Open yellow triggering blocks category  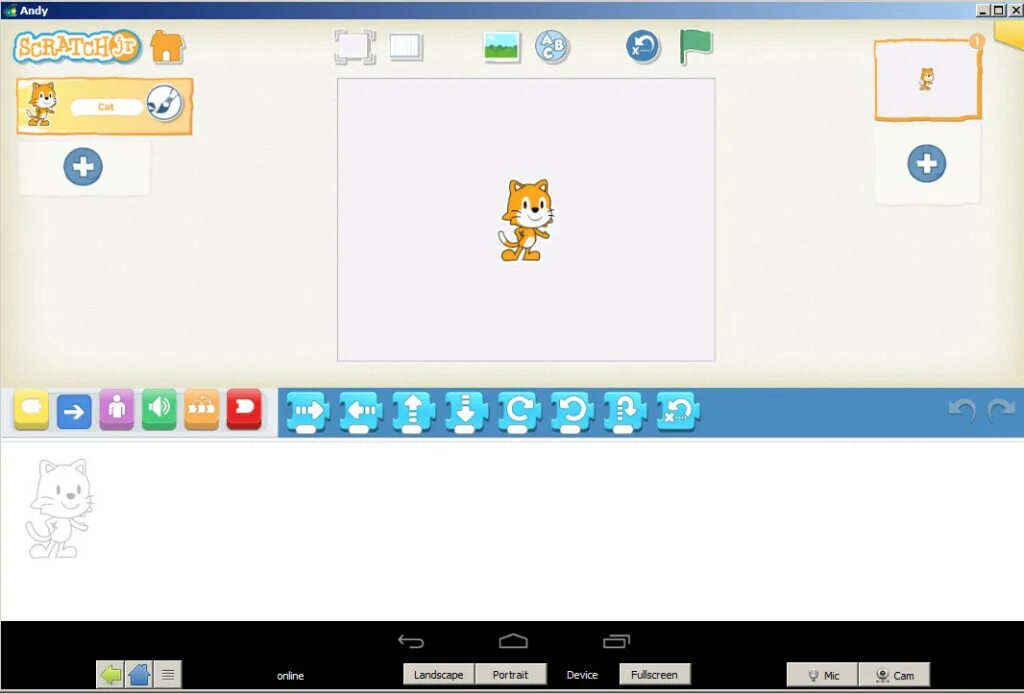[31, 409]
